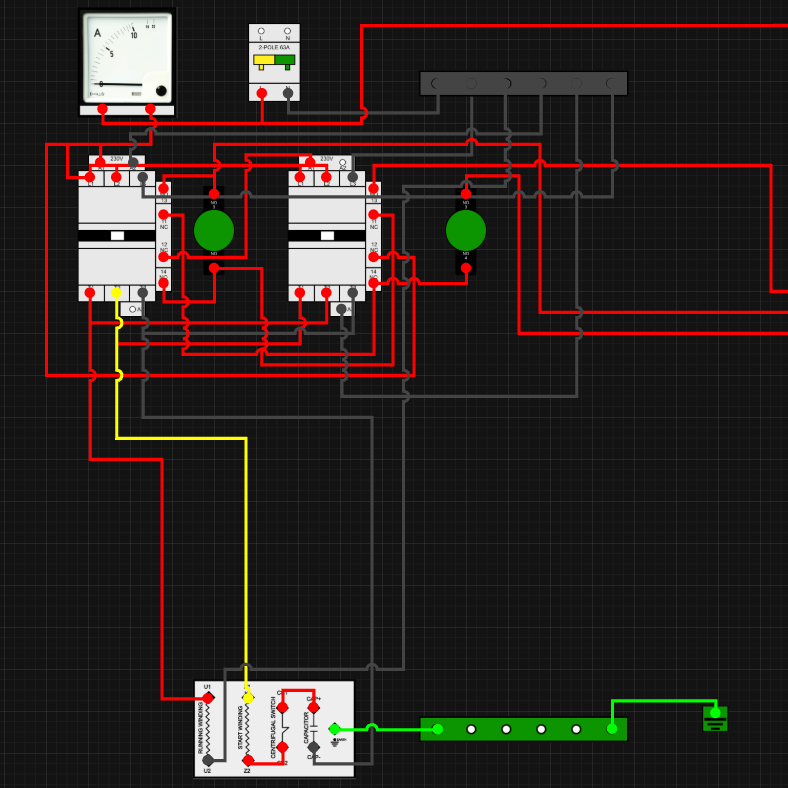
Task: Select the breaker's bottom gray output terminal
Action: [x=288, y=93]
